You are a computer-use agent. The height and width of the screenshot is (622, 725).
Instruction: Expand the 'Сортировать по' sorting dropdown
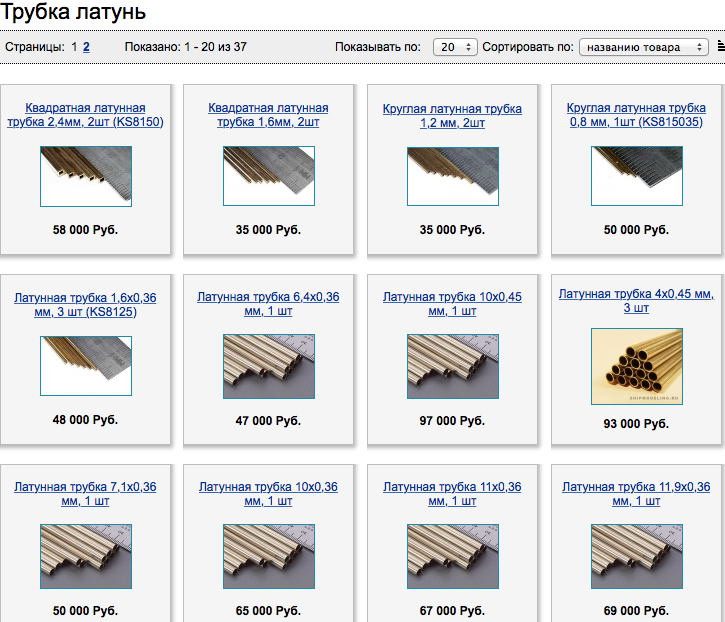point(644,47)
